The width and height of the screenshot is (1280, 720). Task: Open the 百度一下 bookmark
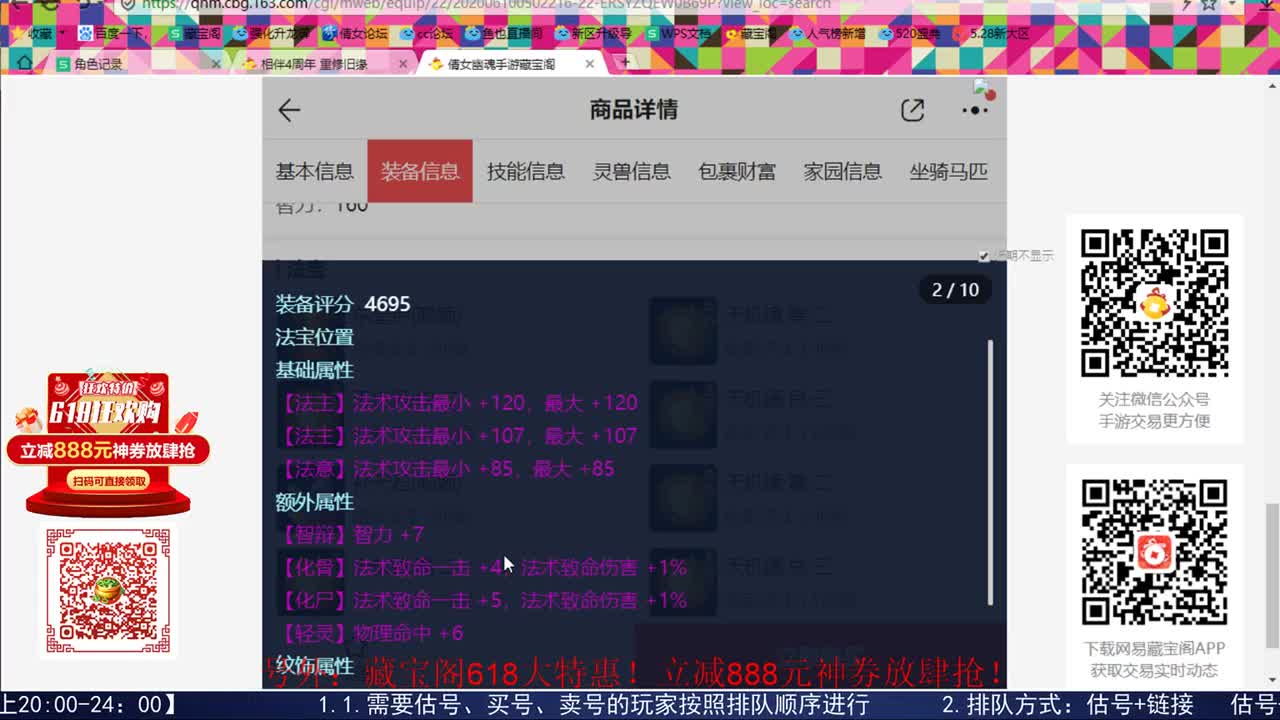[111, 33]
